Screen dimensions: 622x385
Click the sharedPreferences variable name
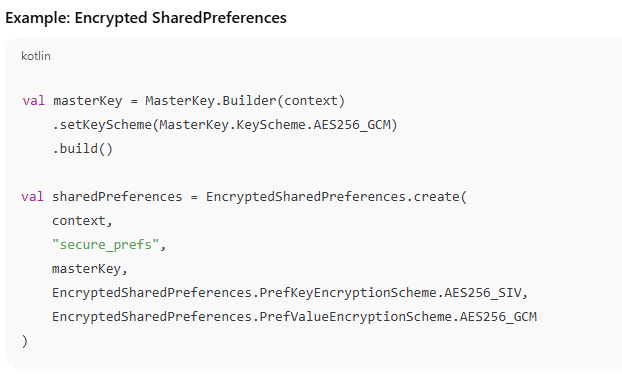click(x=117, y=197)
